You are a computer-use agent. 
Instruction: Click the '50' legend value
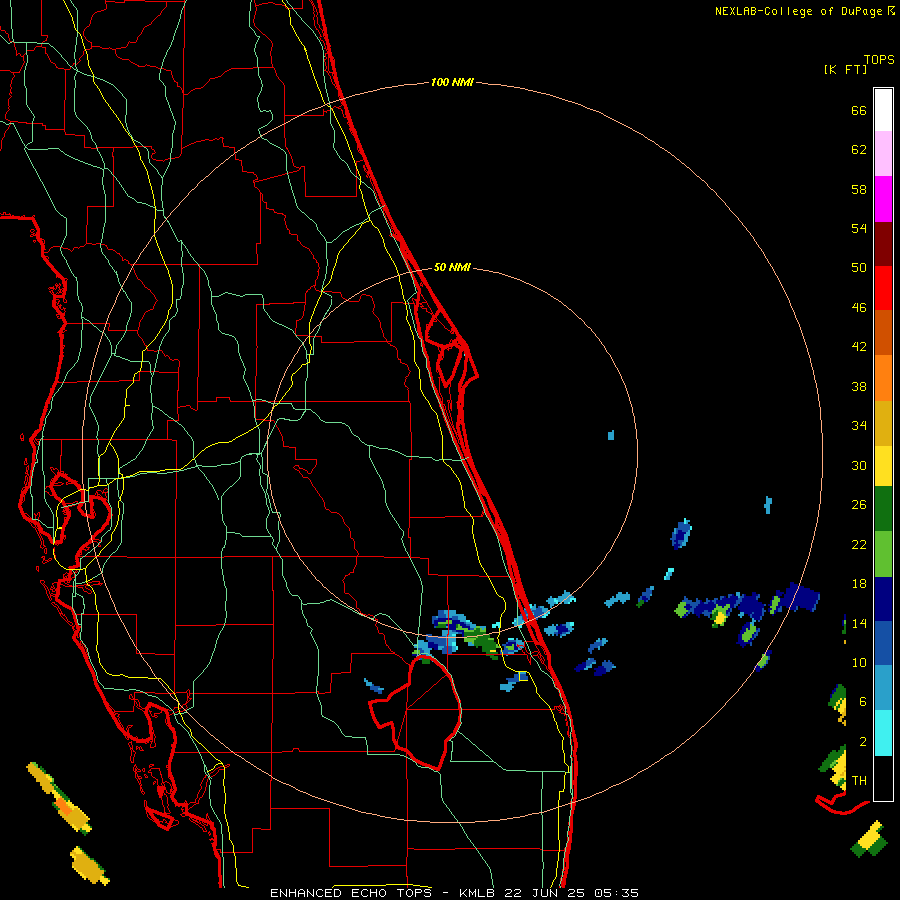pyautogui.click(x=859, y=267)
